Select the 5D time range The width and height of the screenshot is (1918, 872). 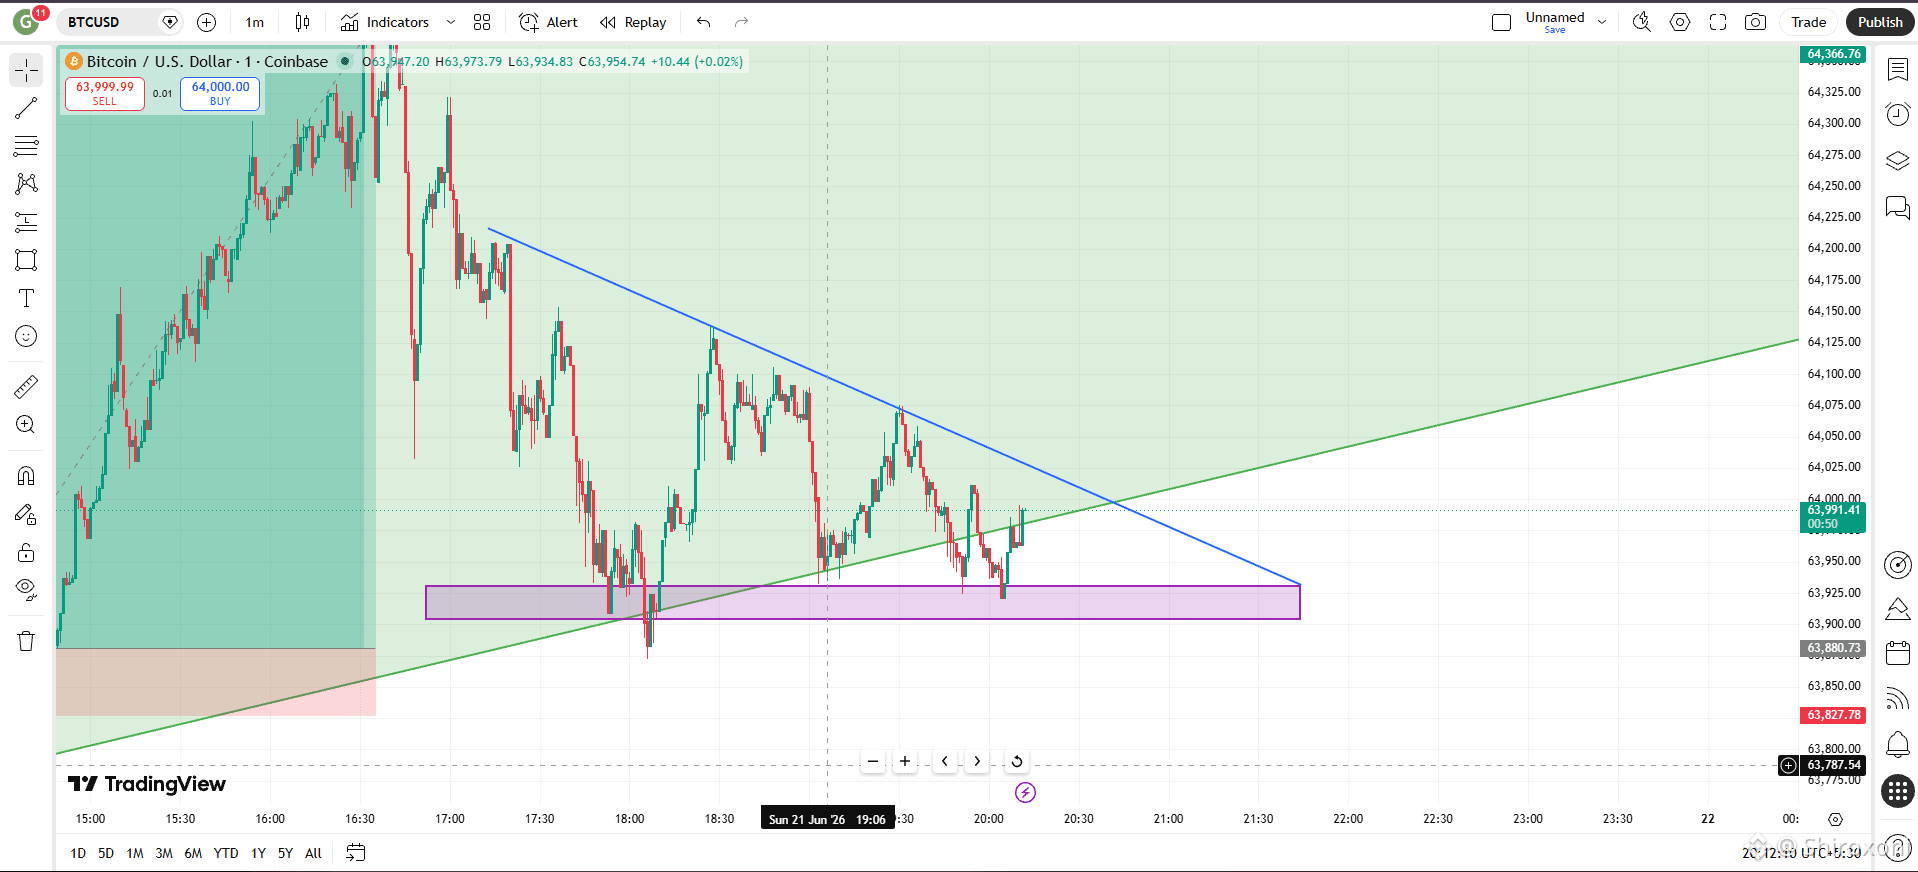click(x=106, y=853)
